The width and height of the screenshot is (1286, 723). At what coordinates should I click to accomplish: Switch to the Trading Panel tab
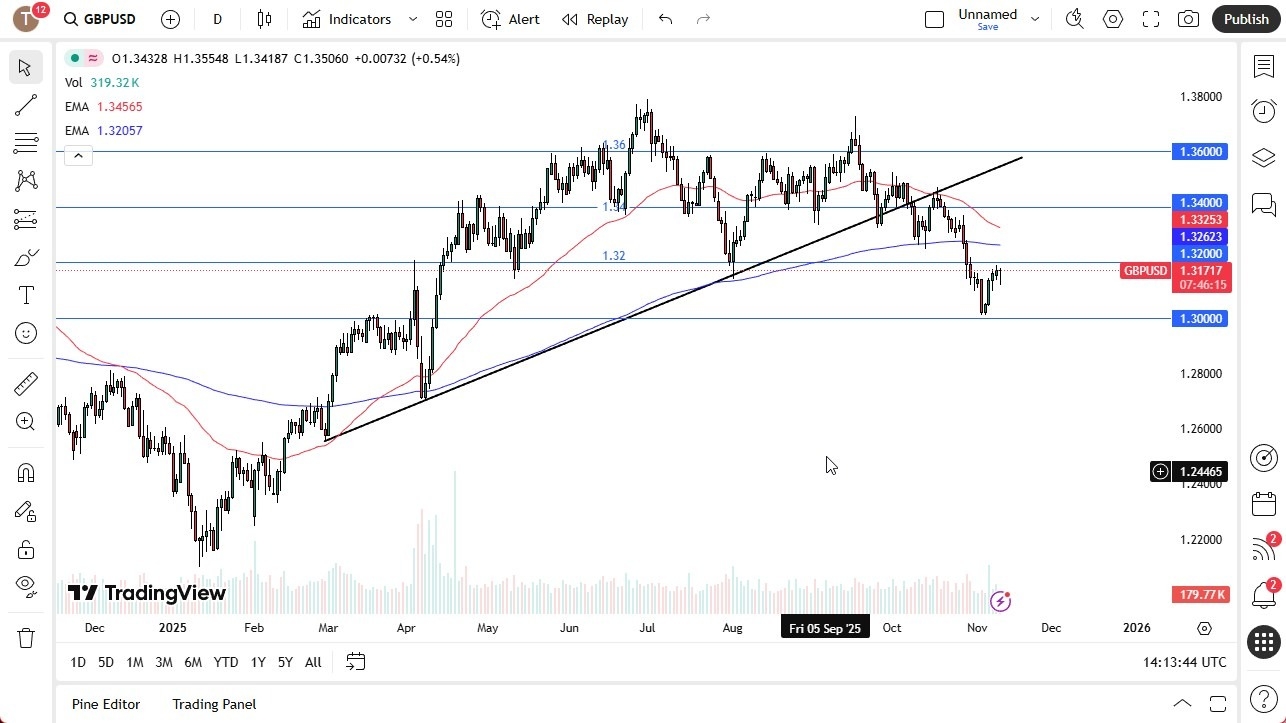213,704
